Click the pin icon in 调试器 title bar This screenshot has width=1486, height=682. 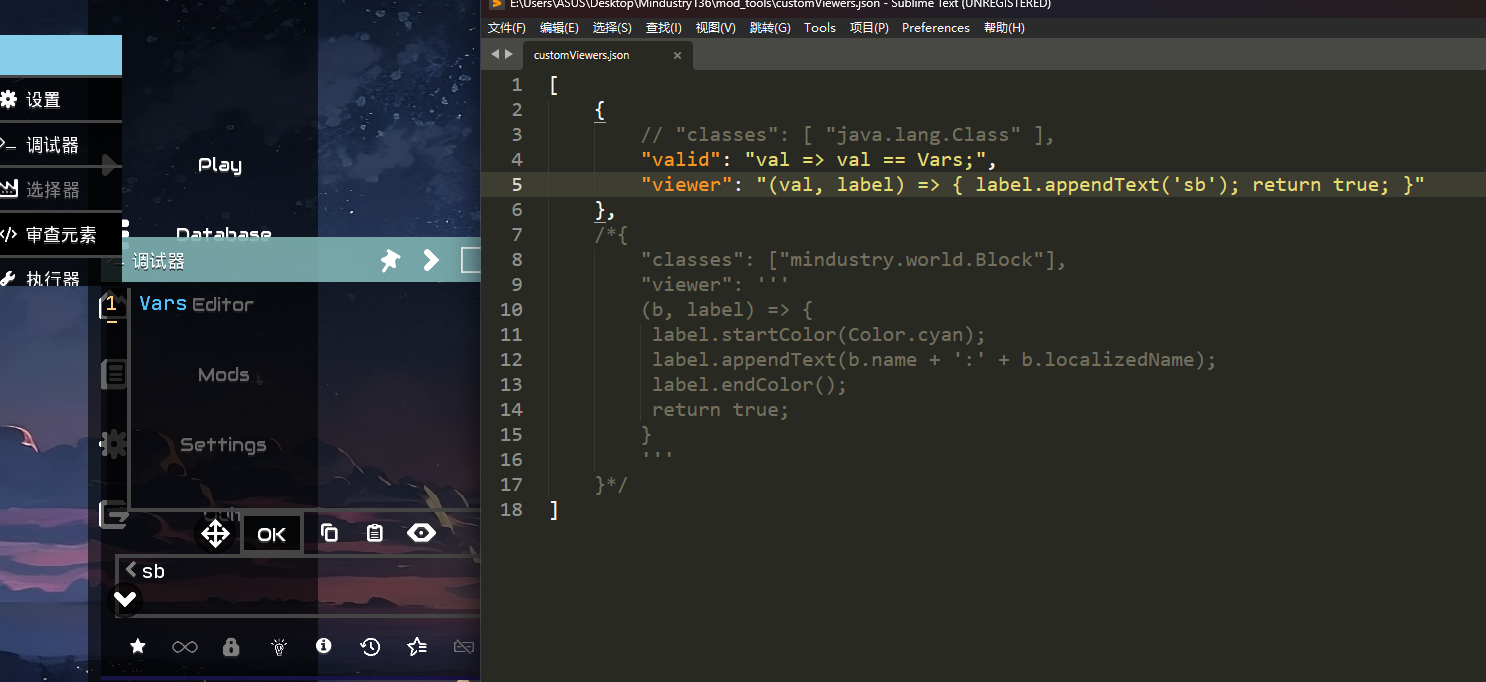point(390,261)
